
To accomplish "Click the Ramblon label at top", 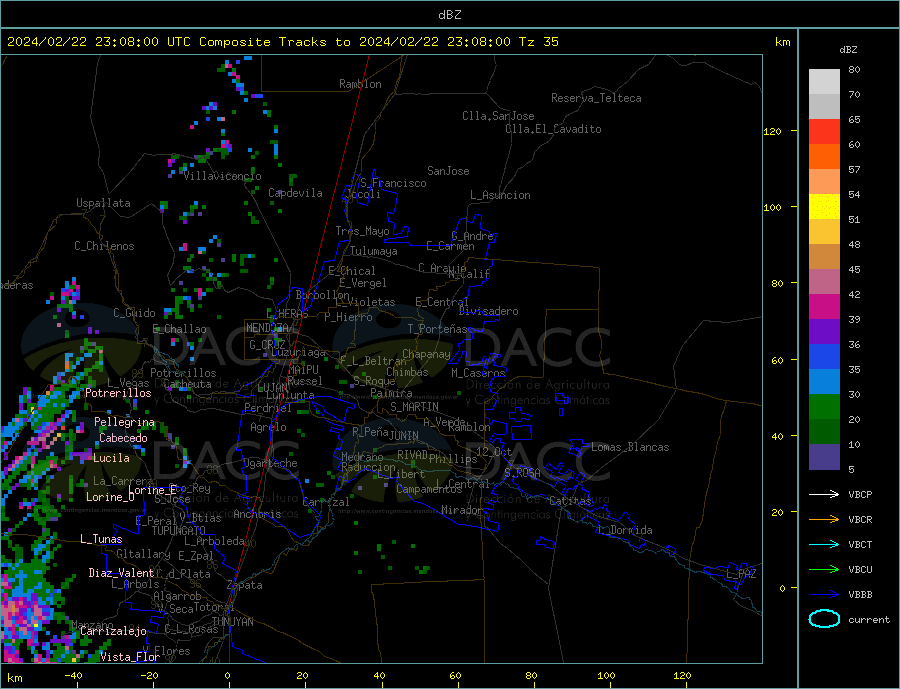I will [360, 84].
